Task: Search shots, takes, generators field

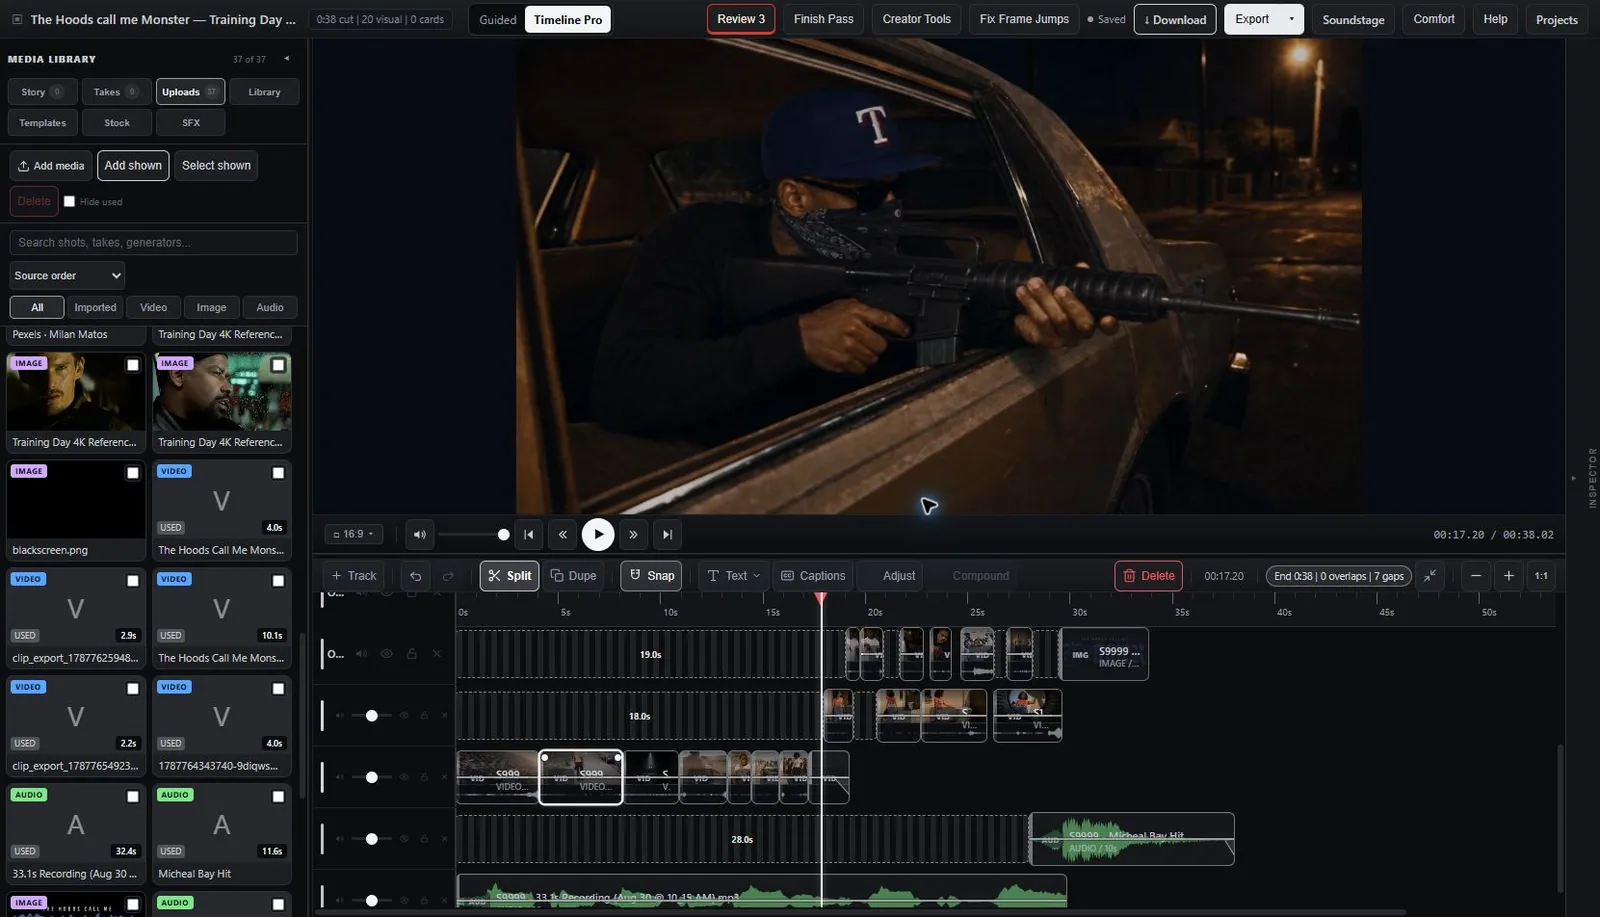Action: coord(153,243)
